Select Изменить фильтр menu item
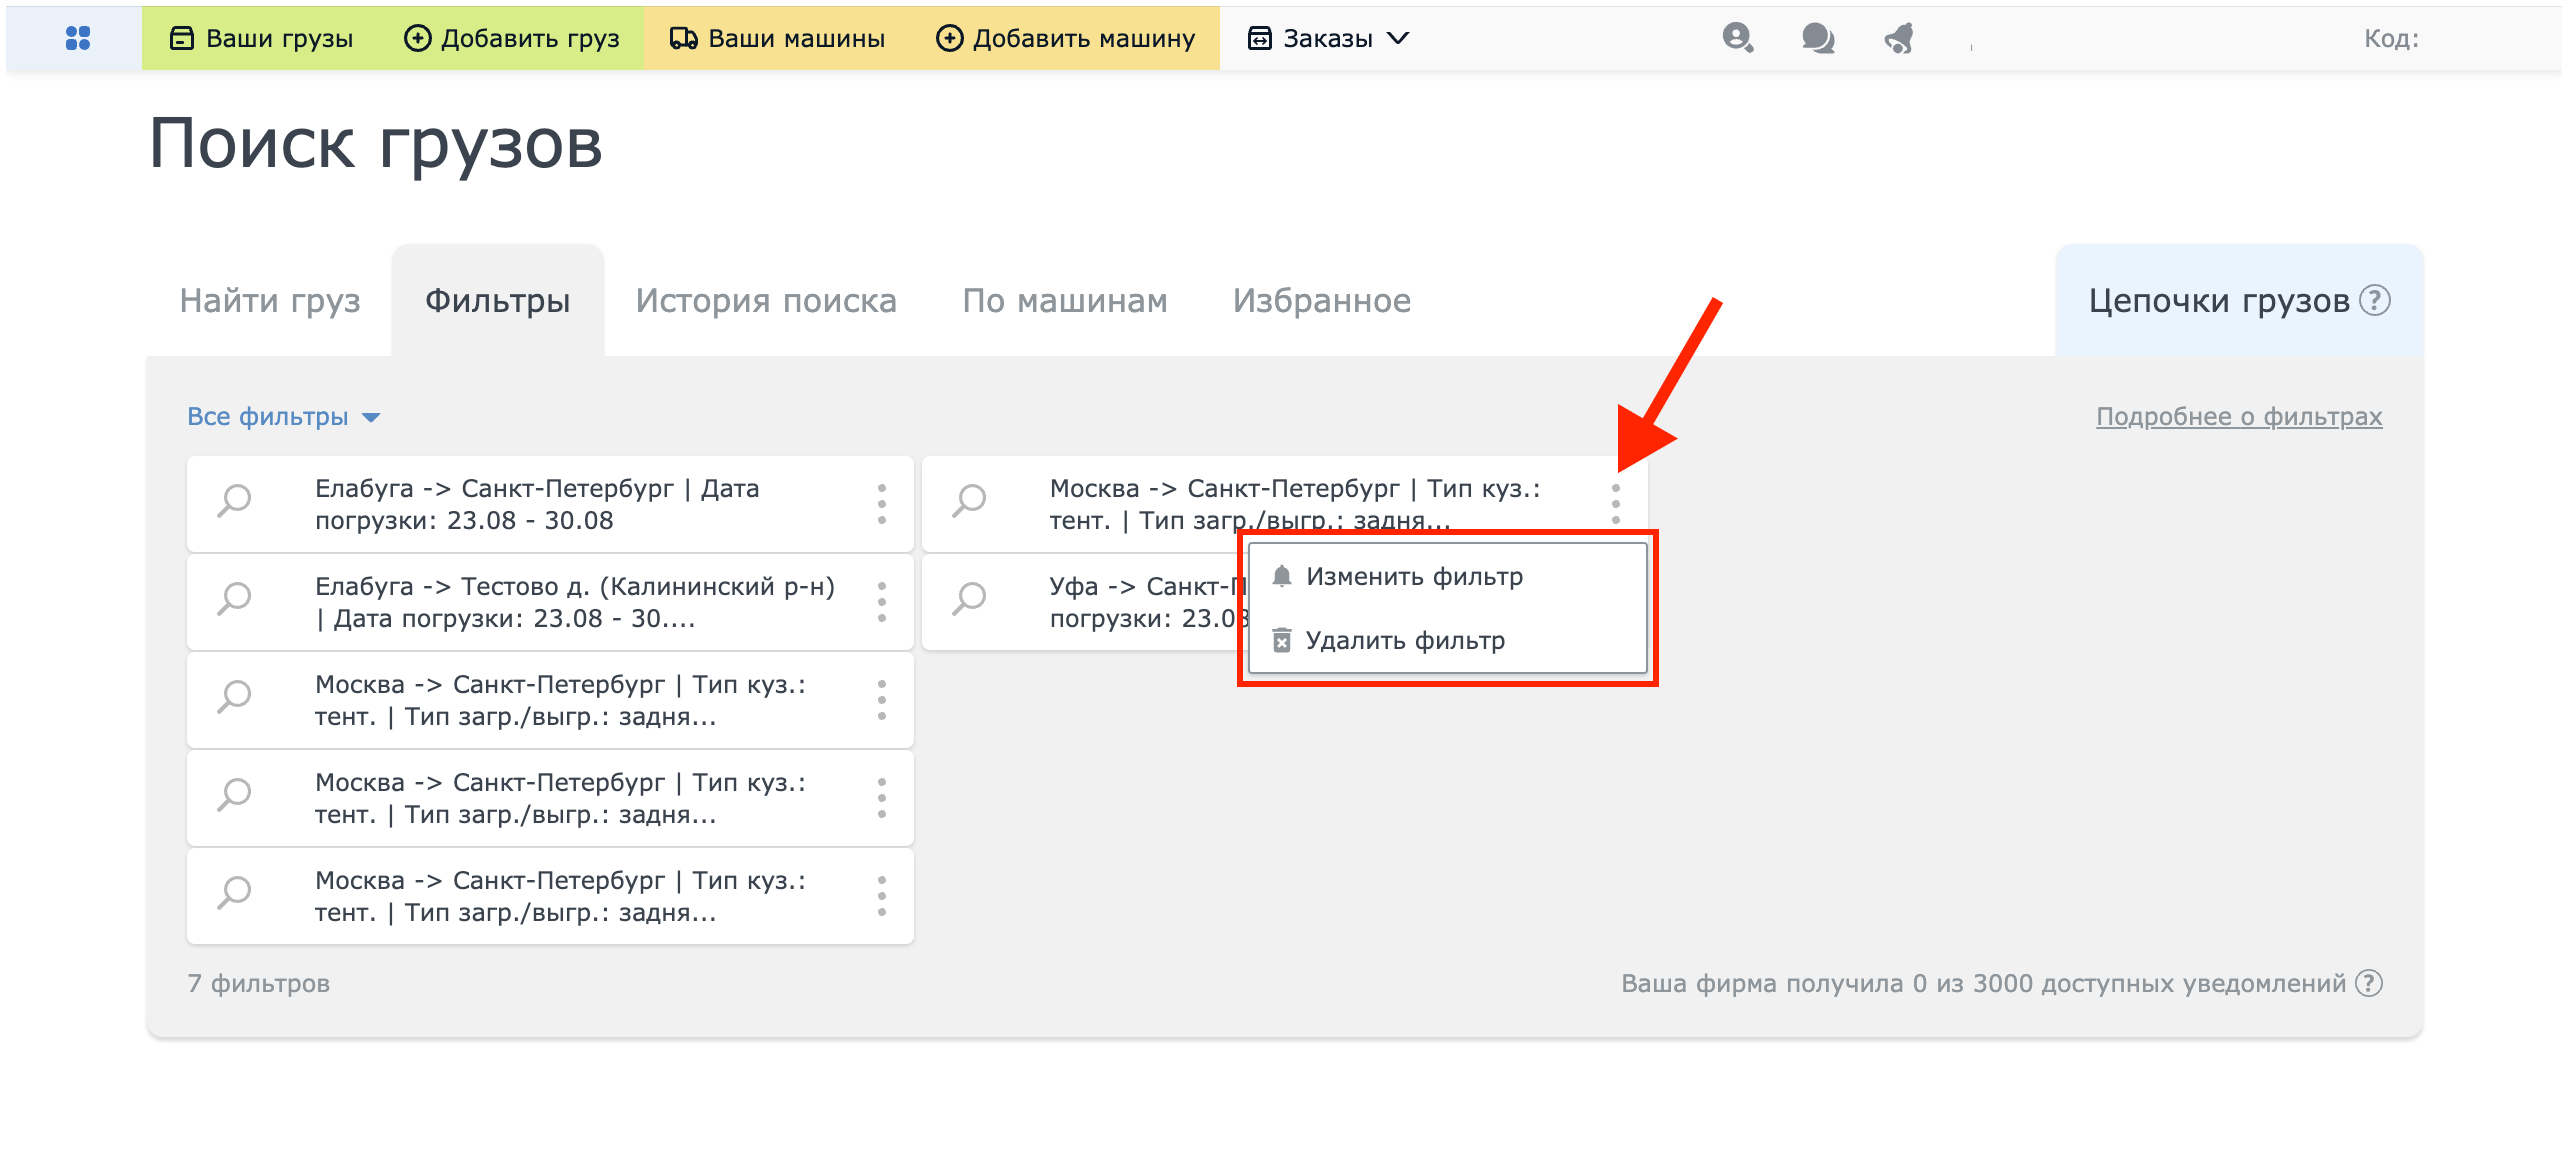2568x1156 pixels. tap(1413, 576)
